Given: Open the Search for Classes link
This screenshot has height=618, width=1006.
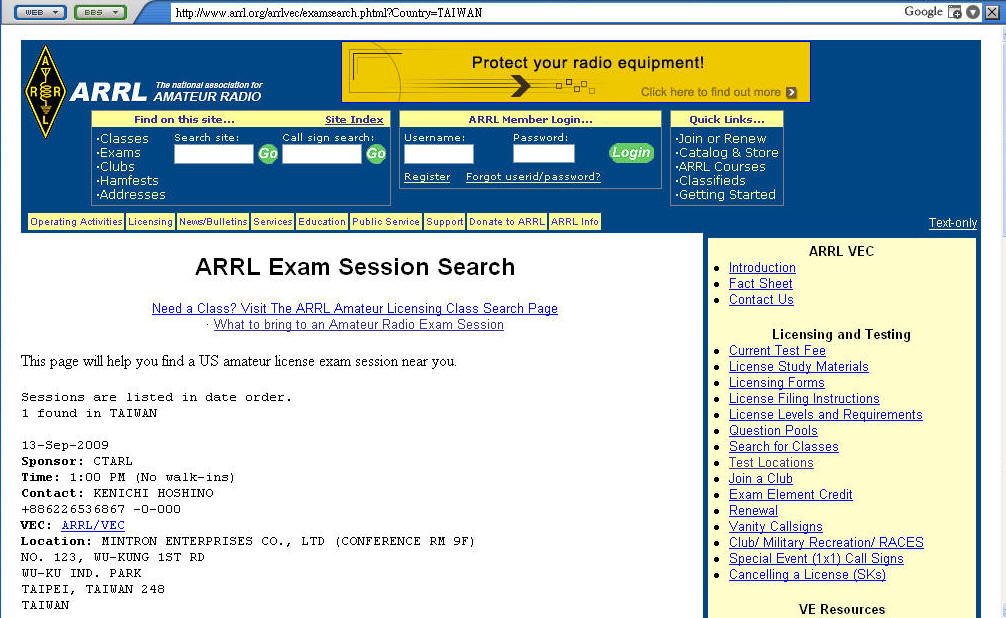Looking at the screenshot, I should tap(783, 447).
